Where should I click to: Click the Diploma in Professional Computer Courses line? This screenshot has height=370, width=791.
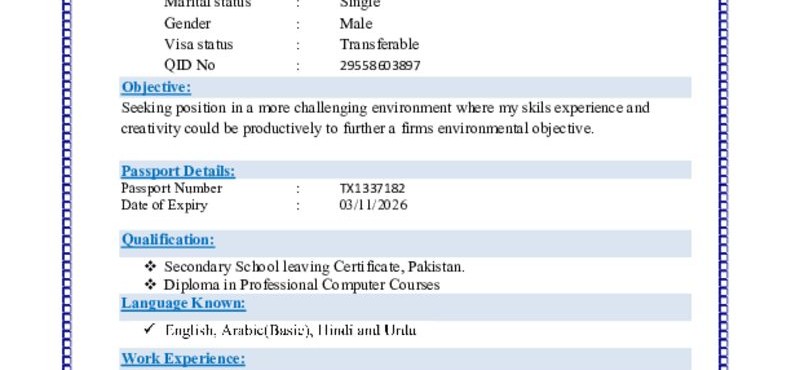click(x=302, y=285)
